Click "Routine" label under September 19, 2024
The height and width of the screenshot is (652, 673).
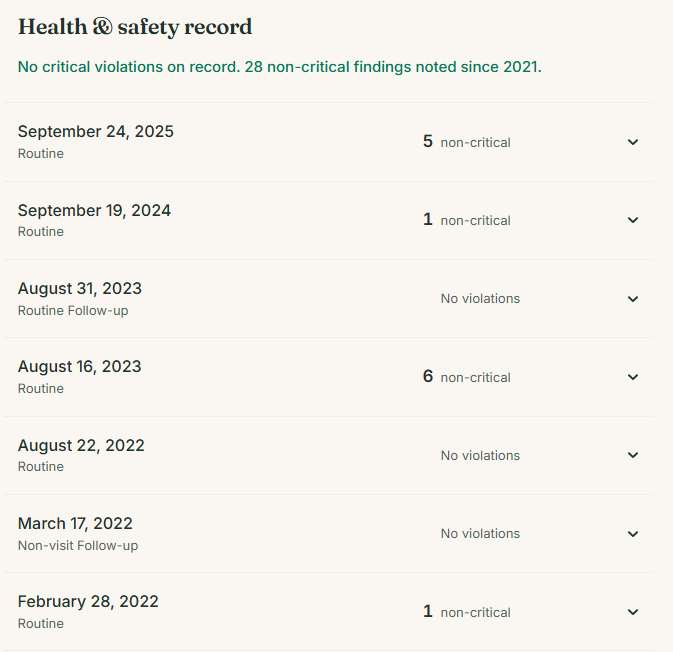41,232
